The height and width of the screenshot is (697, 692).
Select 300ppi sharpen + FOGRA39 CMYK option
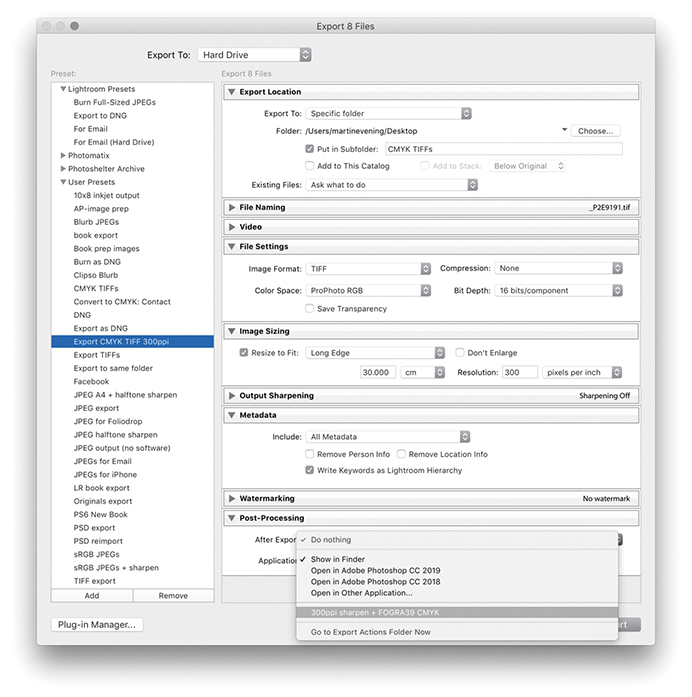pos(375,612)
